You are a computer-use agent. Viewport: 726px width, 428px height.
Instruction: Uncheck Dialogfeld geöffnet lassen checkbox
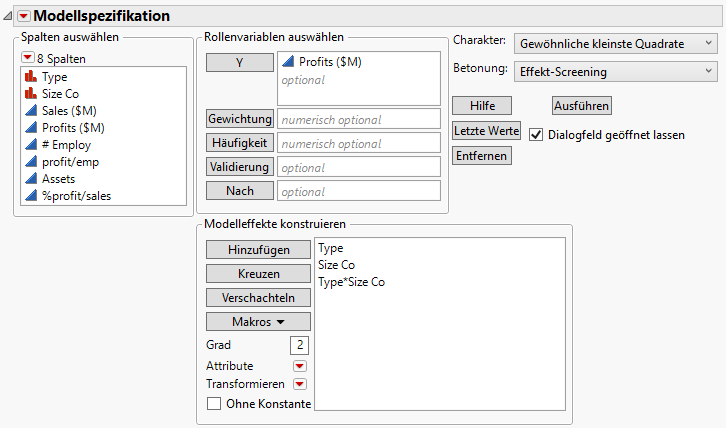tap(536, 134)
